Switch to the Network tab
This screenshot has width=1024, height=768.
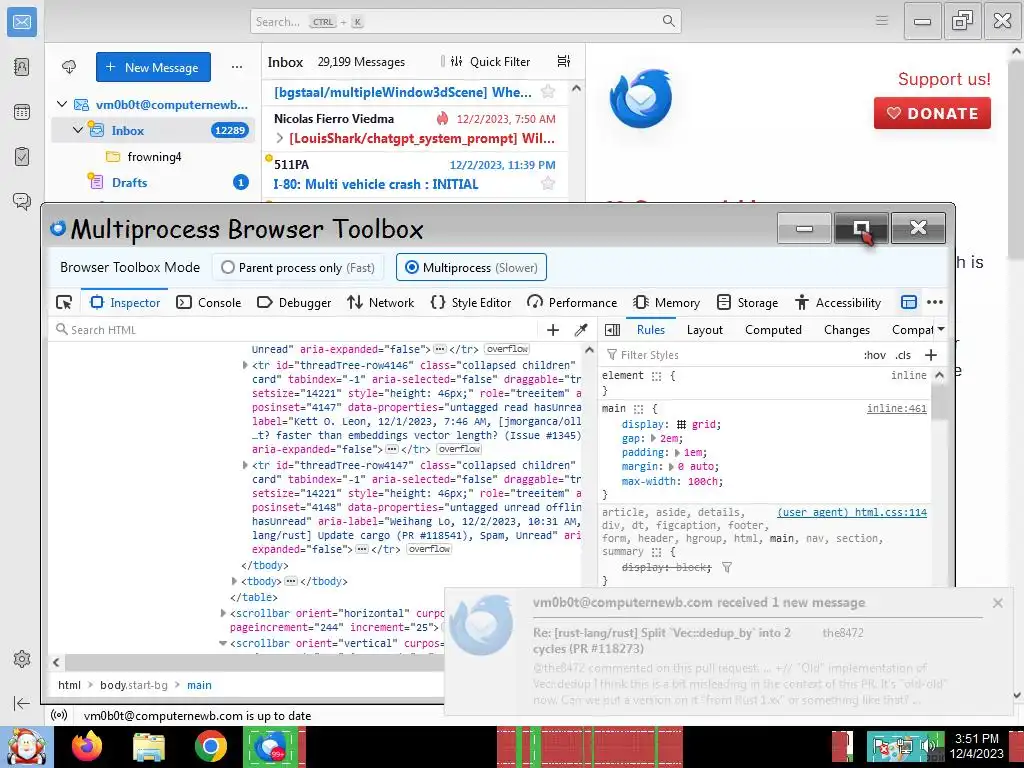click(x=381, y=302)
